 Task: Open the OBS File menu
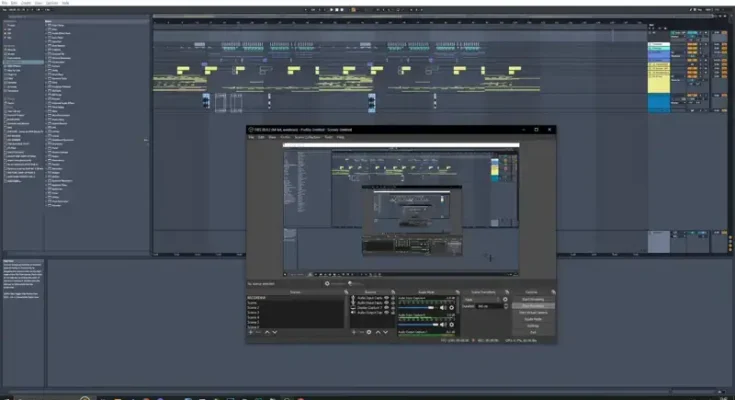point(250,137)
